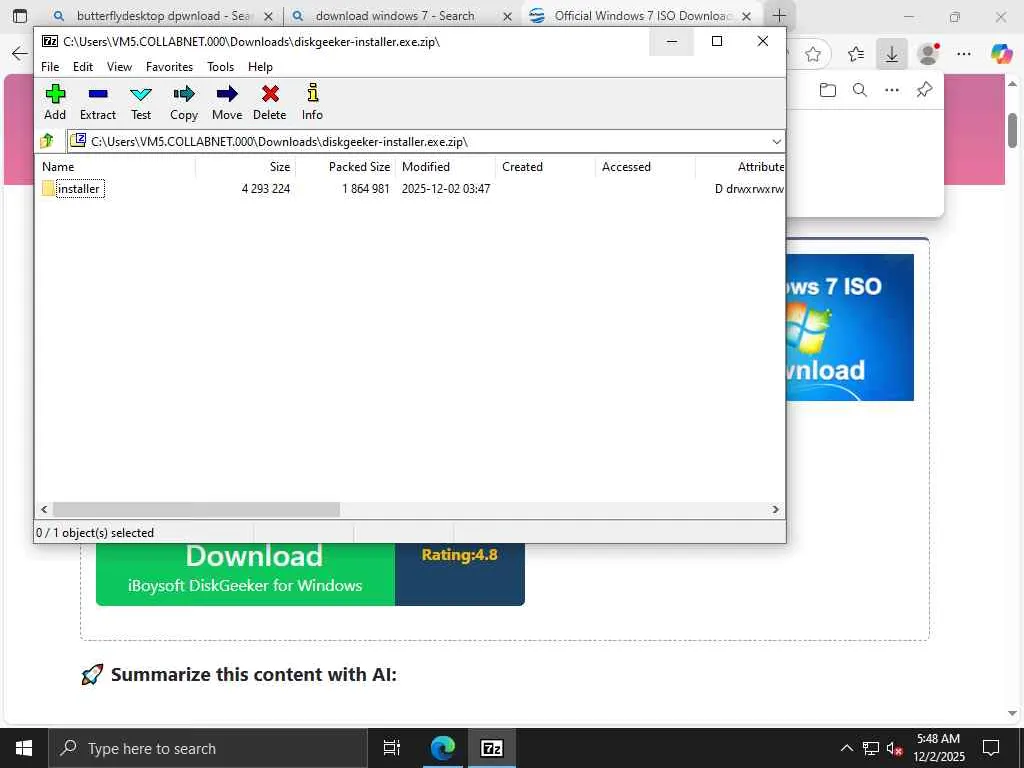Pin the Edge downloads panel
Image resolution: width=1024 pixels, height=768 pixels.
pos(924,90)
